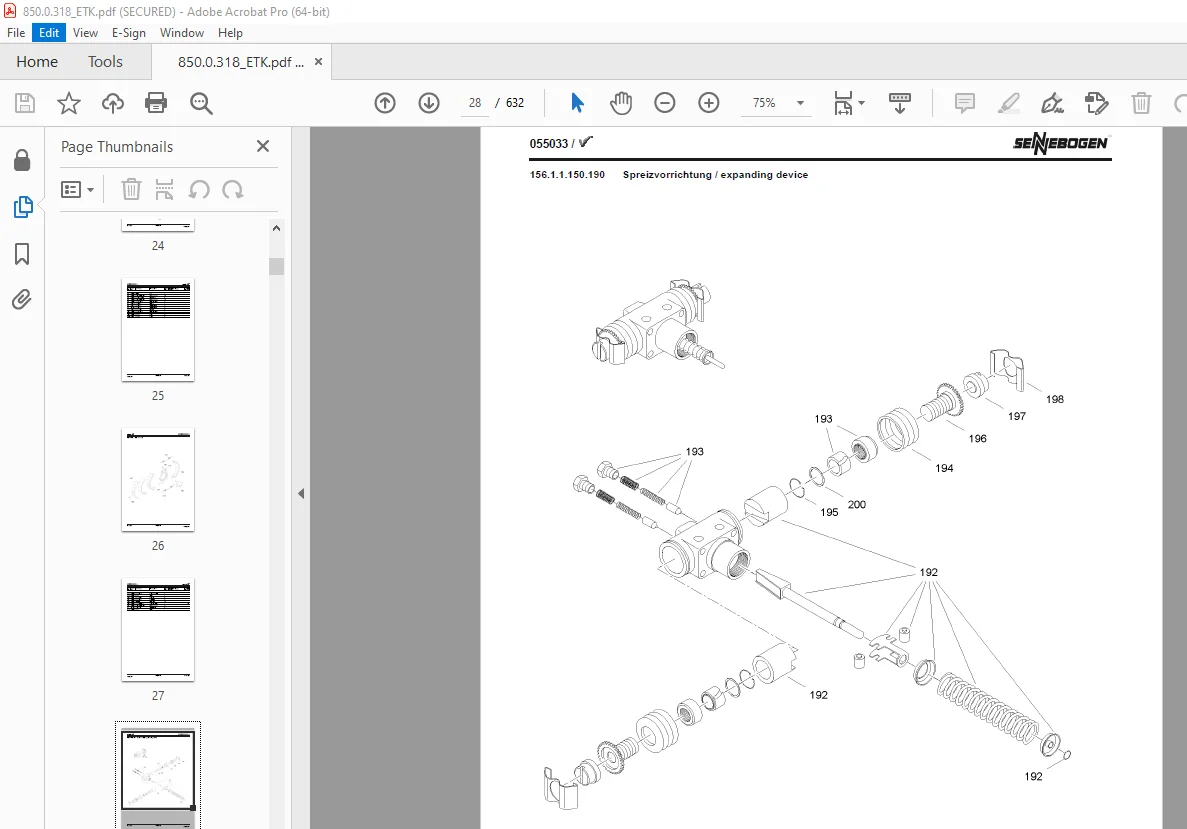Open the Help menu

(230, 33)
